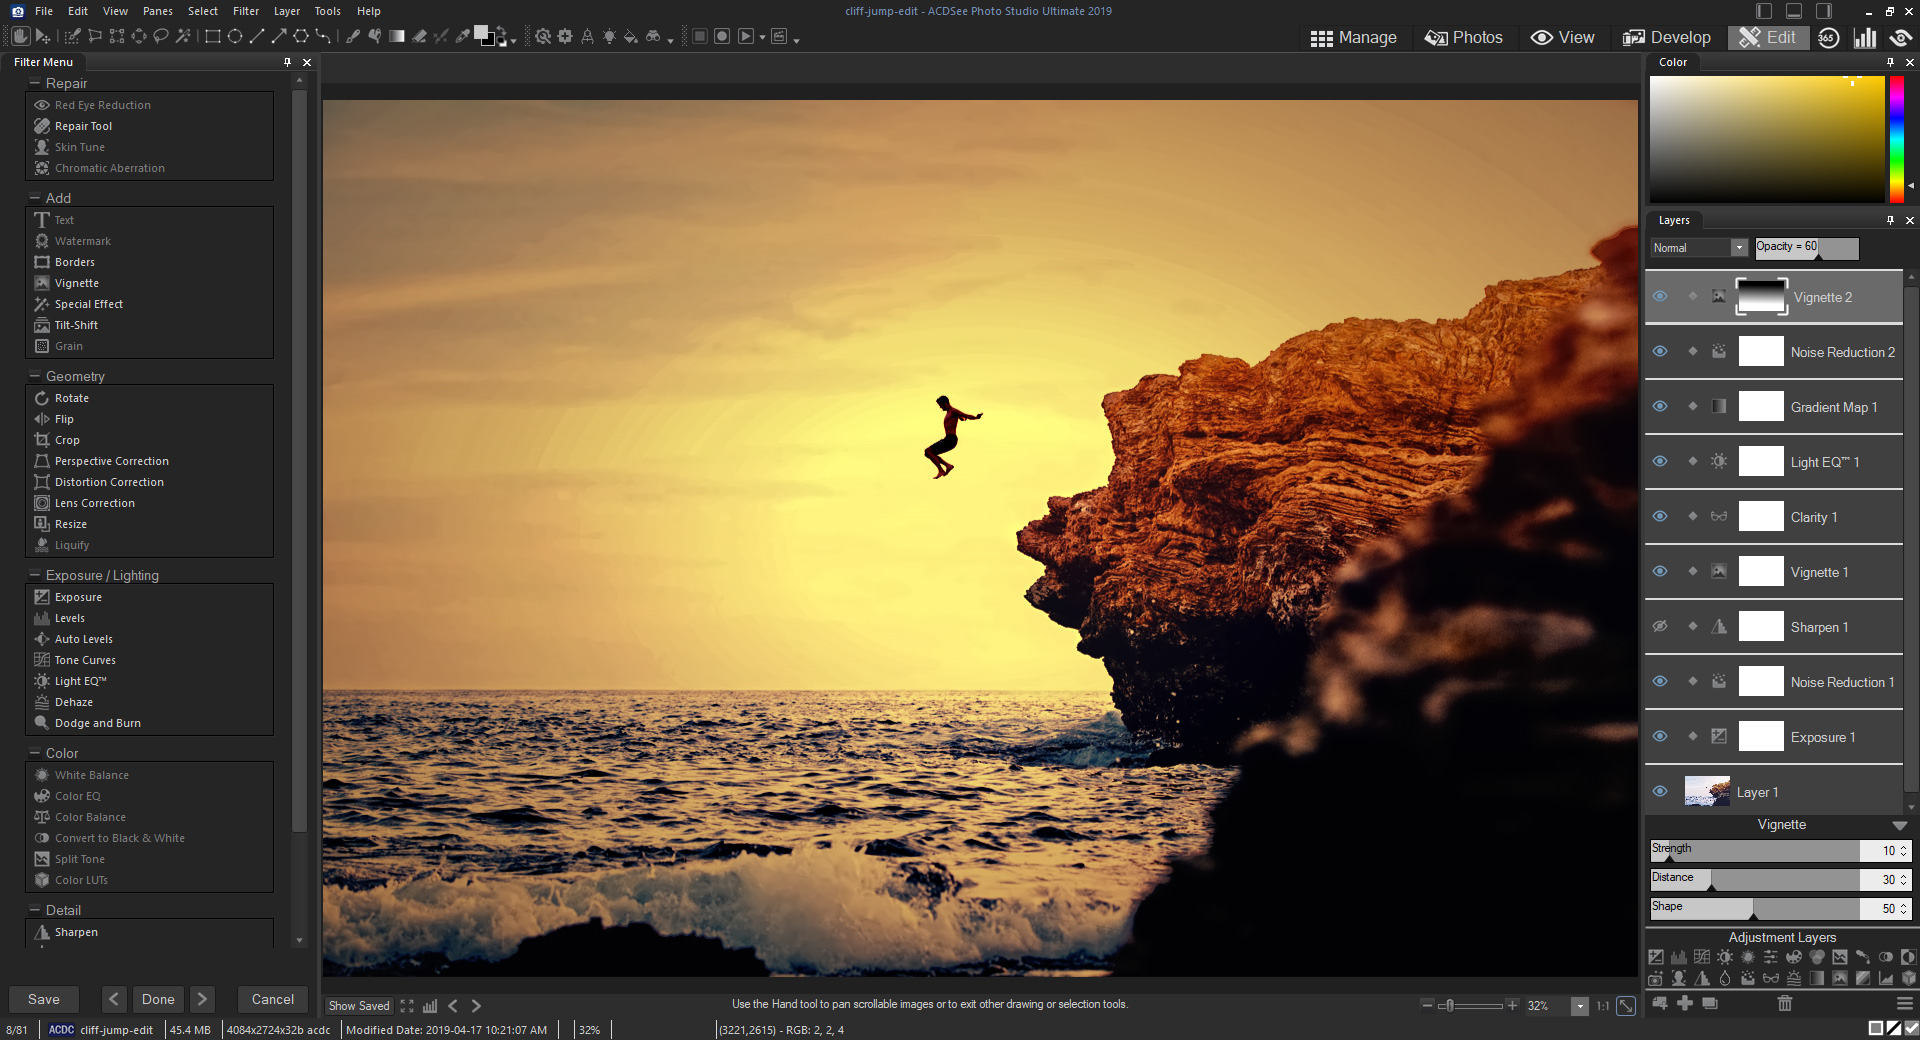This screenshot has width=1920, height=1040.
Task: Click the layer Opacity input field
Action: pyautogui.click(x=1806, y=247)
